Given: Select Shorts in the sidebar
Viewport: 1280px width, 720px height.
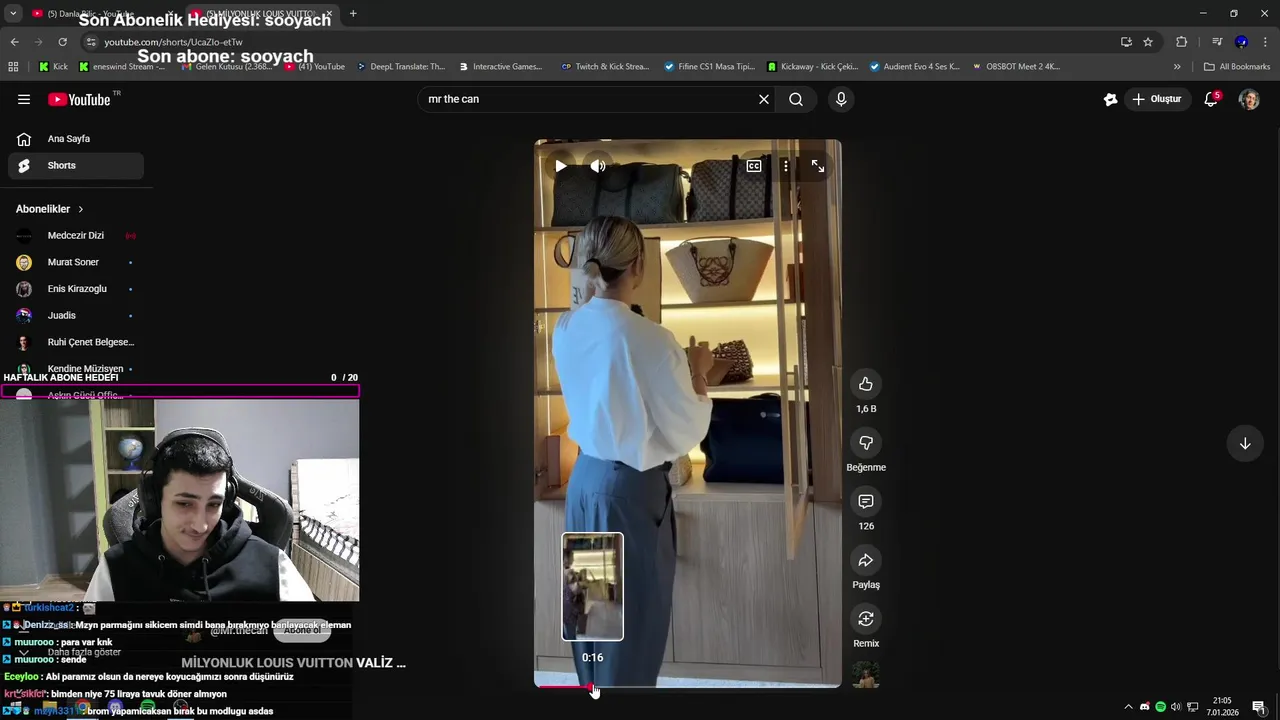Looking at the screenshot, I should [x=76, y=165].
